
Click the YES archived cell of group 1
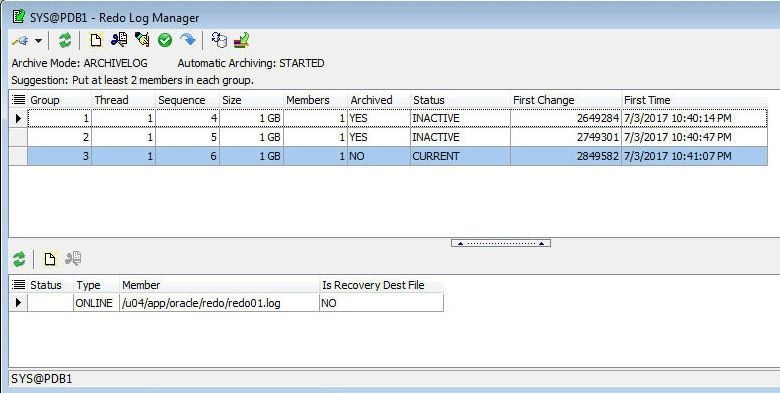tap(379, 118)
